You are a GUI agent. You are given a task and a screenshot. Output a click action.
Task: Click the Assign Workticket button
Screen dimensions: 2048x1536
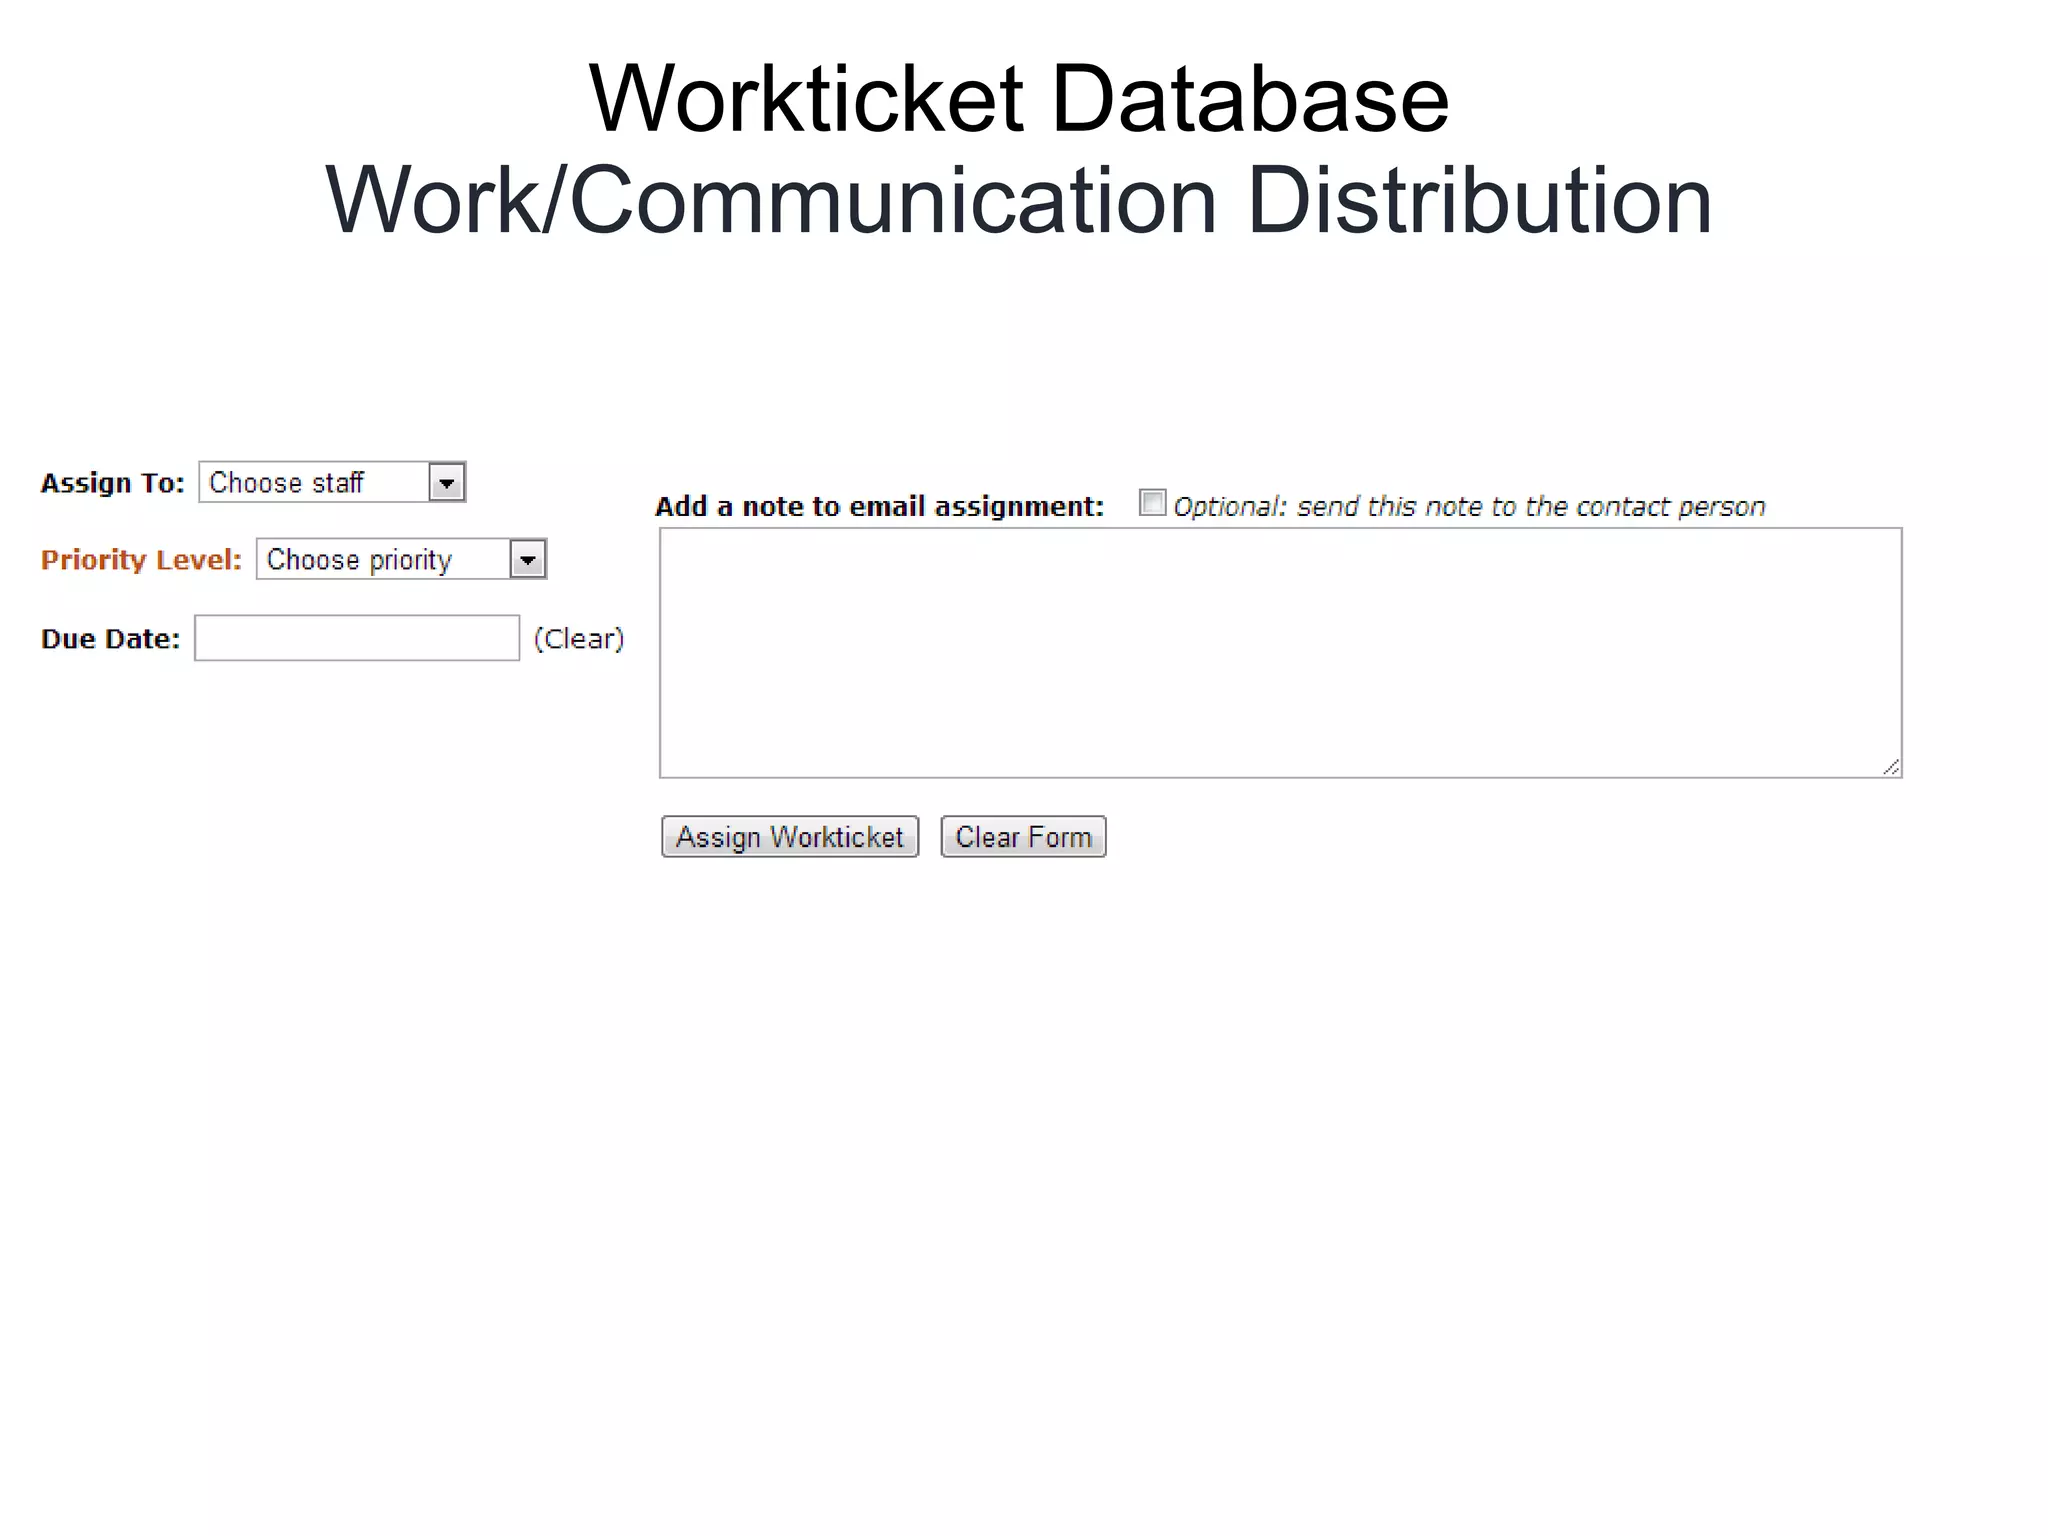click(790, 837)
